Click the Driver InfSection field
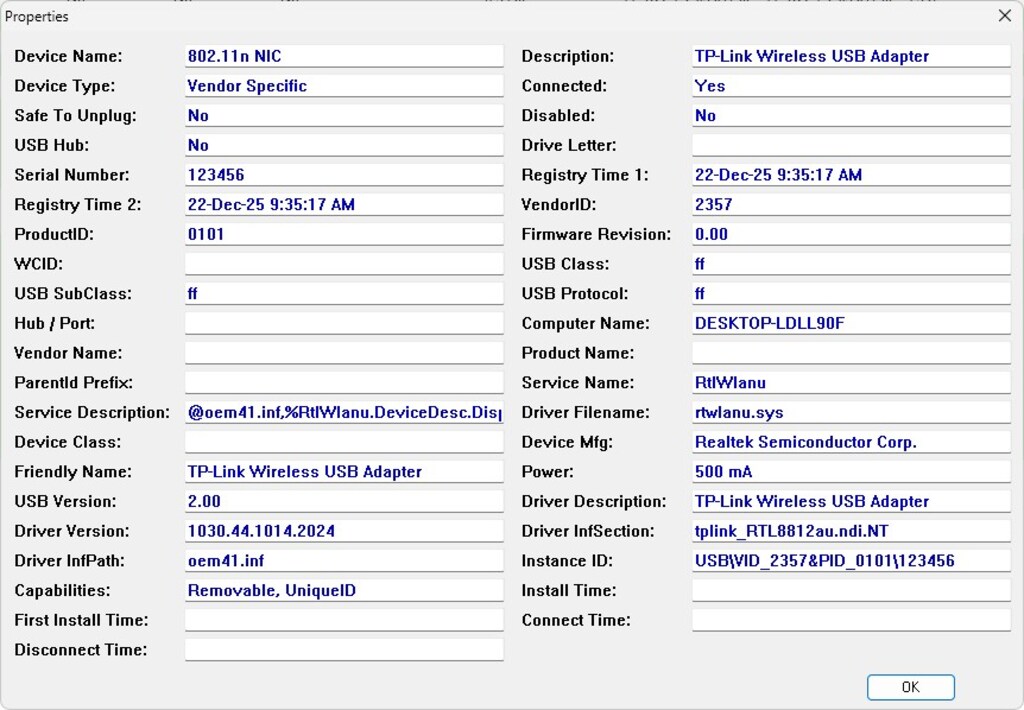 [x=851, y=531]
